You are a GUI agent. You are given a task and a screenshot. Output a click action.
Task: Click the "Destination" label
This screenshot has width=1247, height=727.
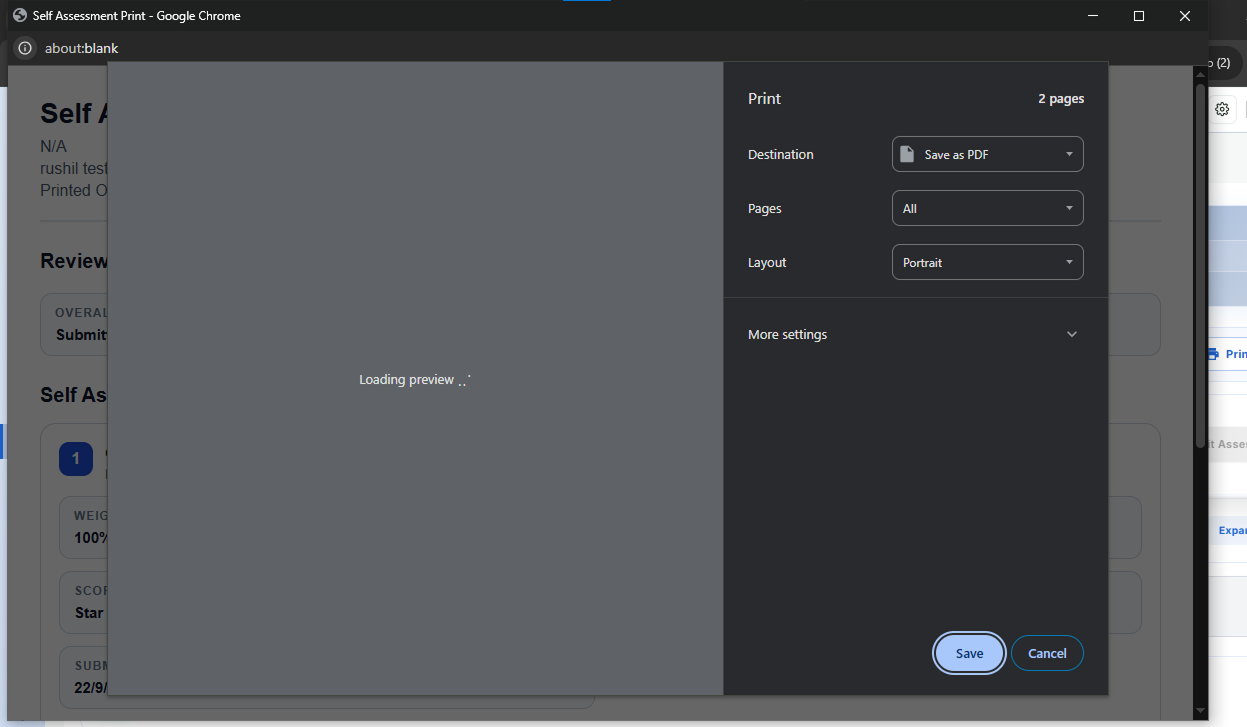pos(781,155)
